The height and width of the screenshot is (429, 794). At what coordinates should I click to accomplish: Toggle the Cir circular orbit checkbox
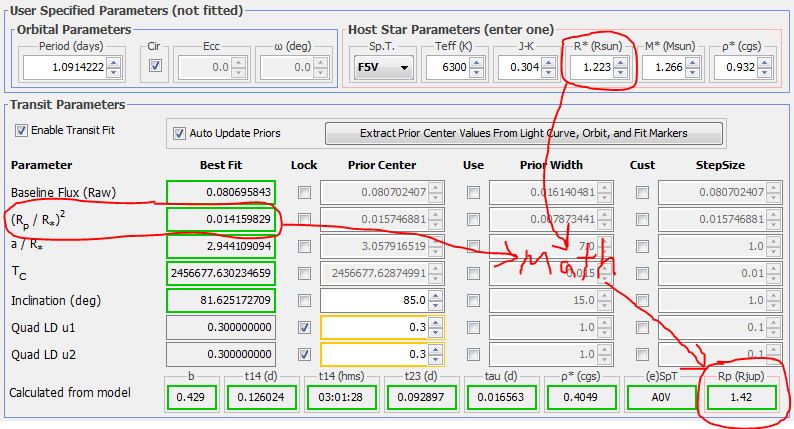(x=155, y=67)
